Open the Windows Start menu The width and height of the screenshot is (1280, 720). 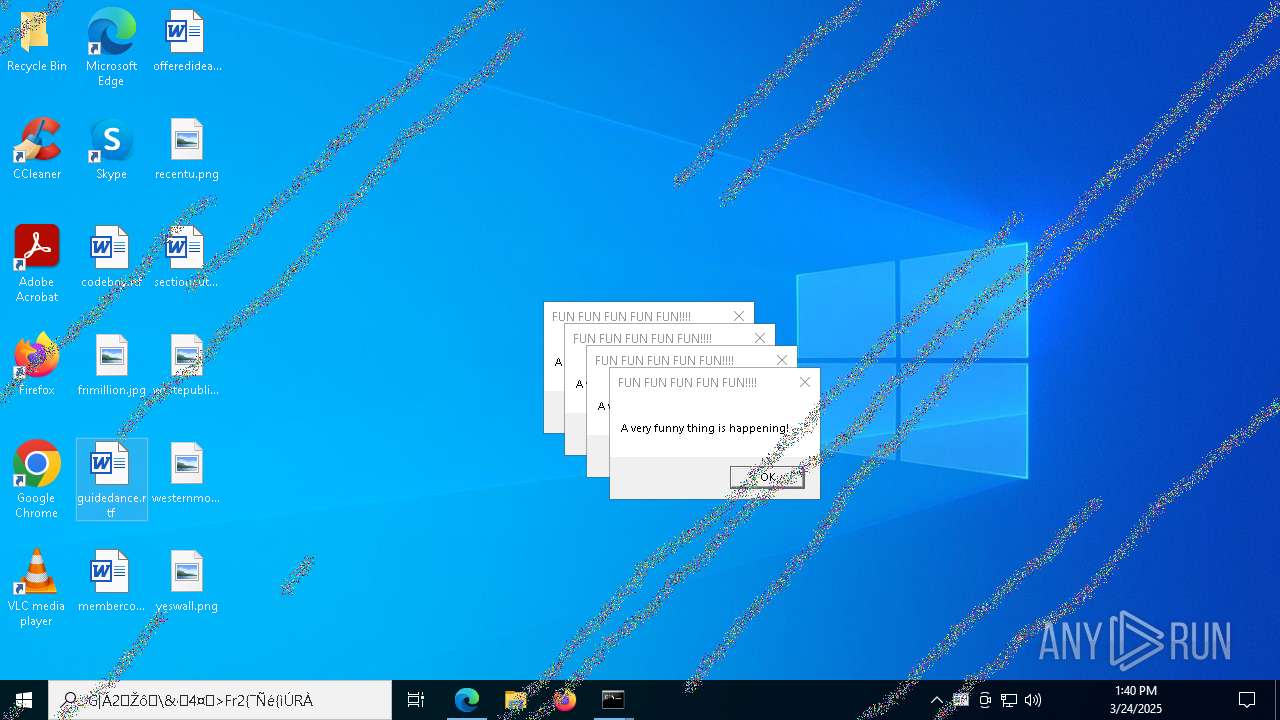click(24, 700)
